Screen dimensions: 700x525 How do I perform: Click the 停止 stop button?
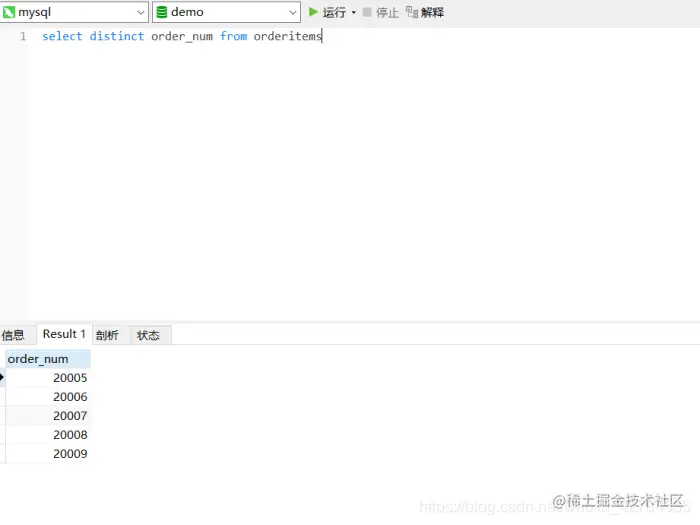(x=381, y=12)
